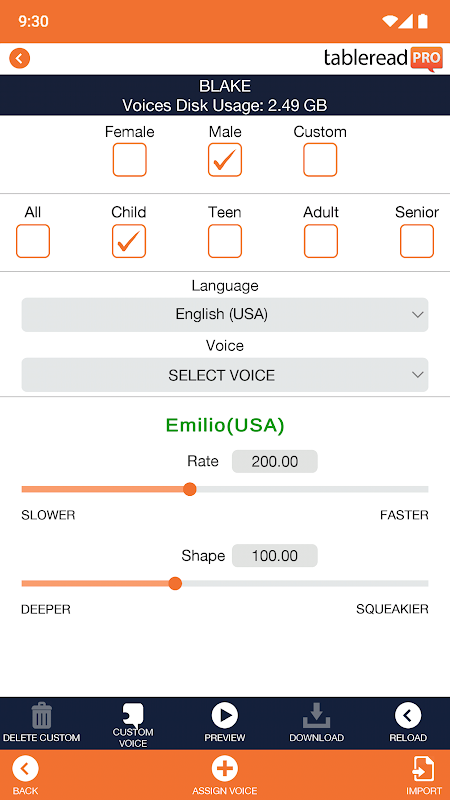Tick the Senior age checkbox
Image resolution: width=450 pixels, height=800 pixels.
coord(417,241)
